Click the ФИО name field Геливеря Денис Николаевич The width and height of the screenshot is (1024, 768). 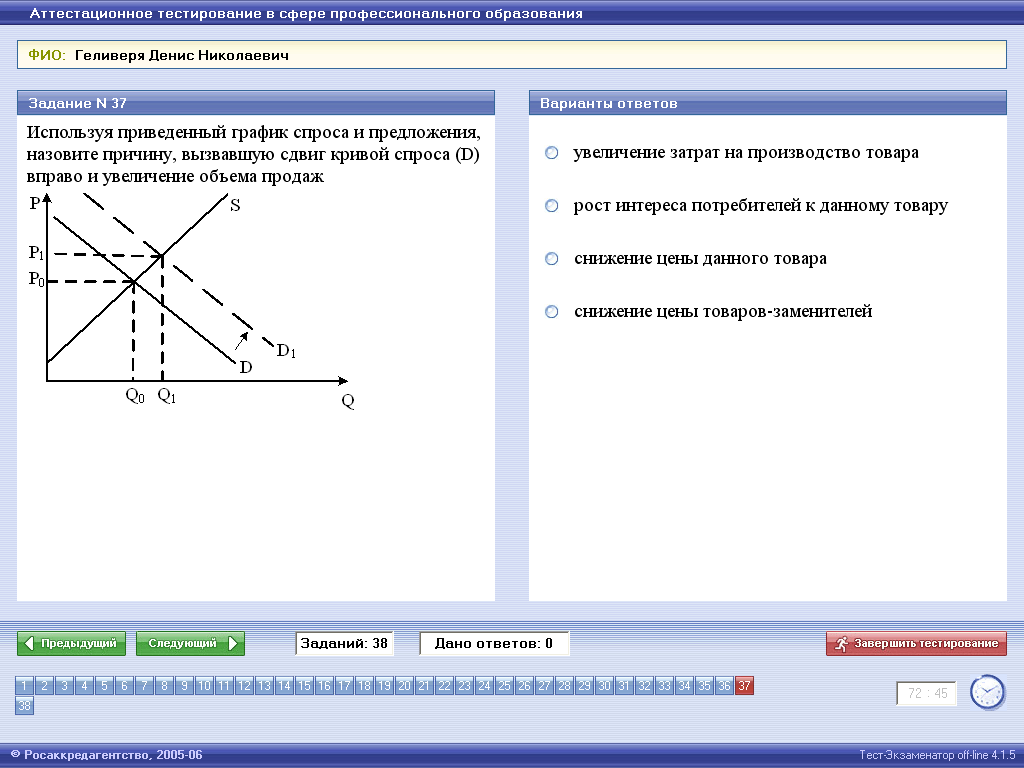(511, 55)
